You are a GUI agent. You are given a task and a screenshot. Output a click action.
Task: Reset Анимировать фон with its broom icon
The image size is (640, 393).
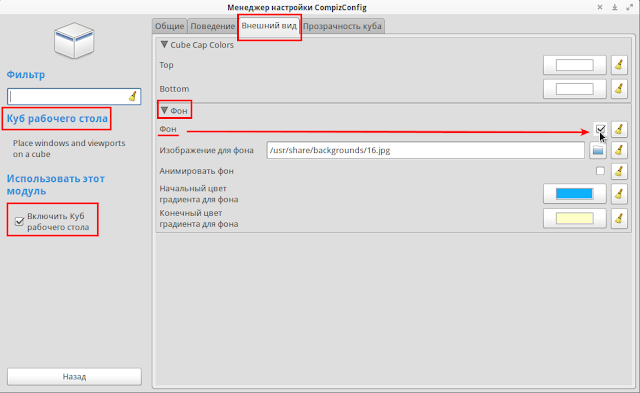coord(619,171)
